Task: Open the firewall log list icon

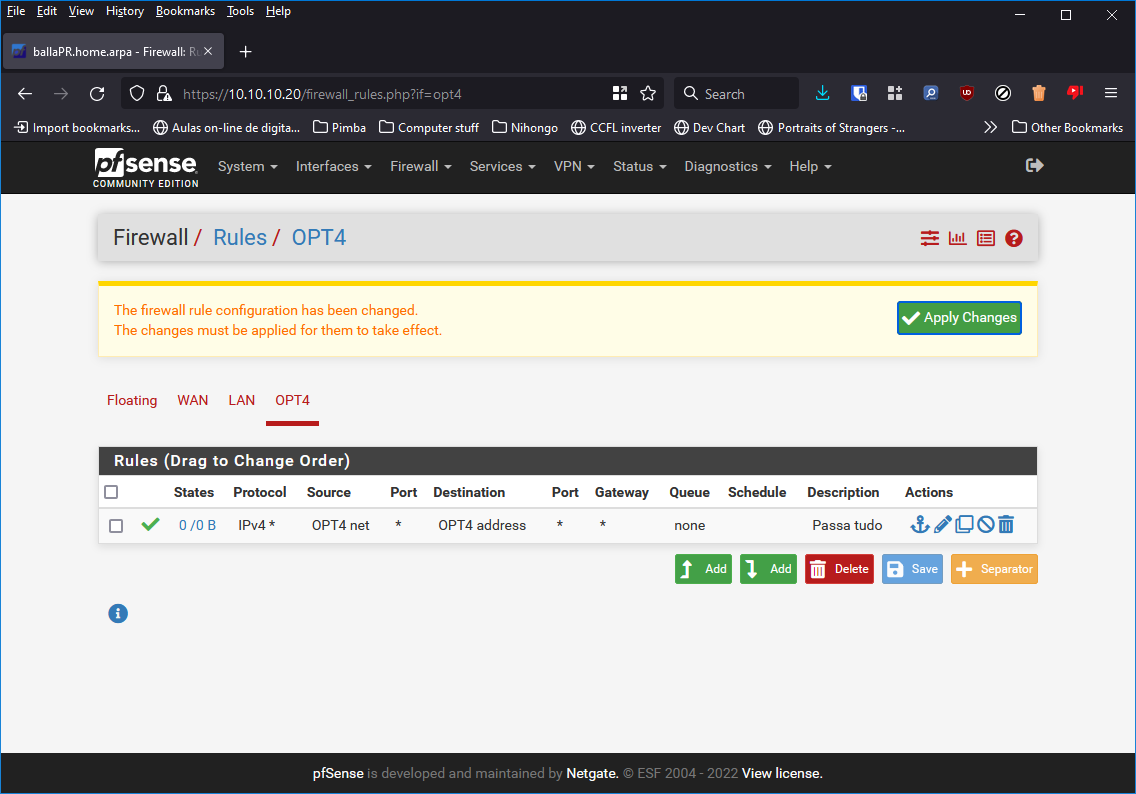Action: [986, 238]
